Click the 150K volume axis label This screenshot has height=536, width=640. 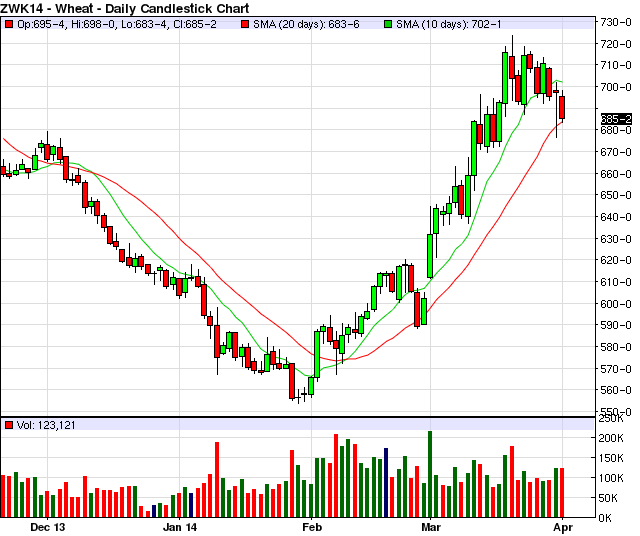point(611,458)
